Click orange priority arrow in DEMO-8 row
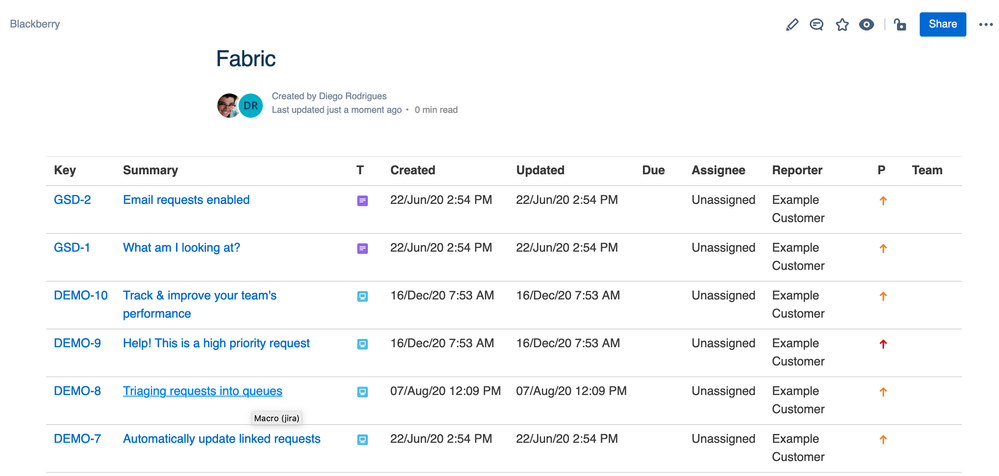 (x=883, y=392)
